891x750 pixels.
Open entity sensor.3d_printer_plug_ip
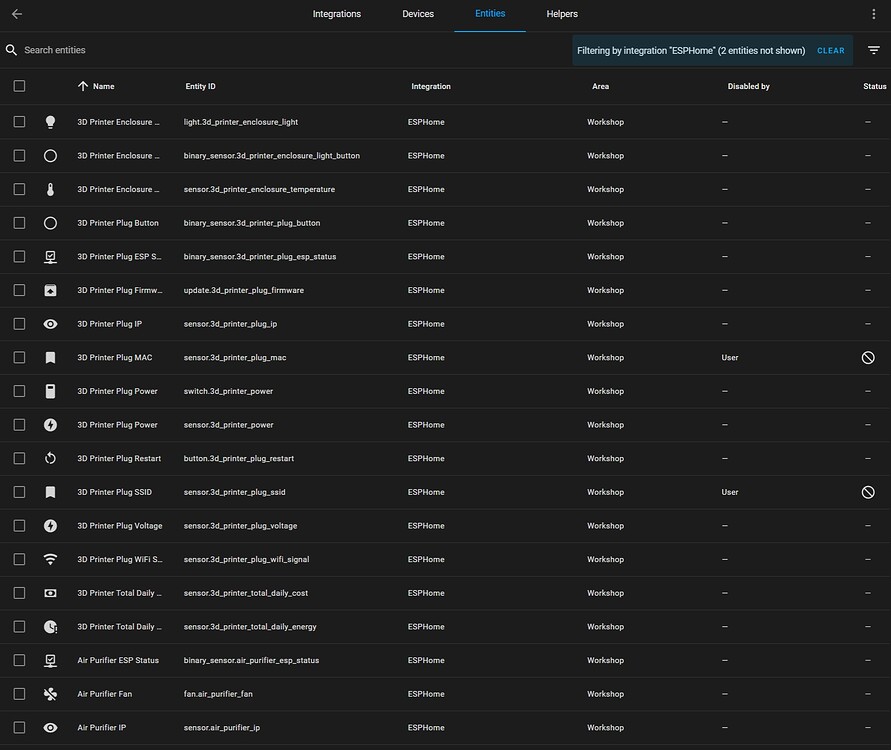click(x=230, y=324)
